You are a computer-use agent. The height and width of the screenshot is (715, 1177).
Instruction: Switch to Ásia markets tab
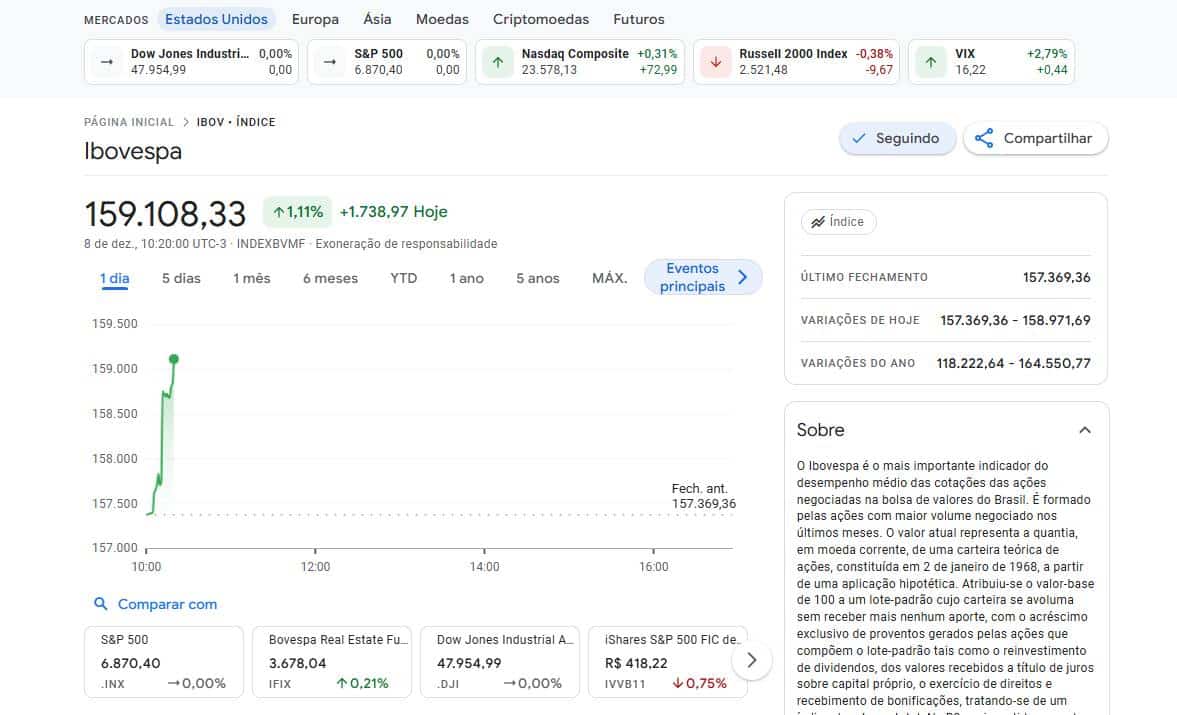click(x=377, y=20)
